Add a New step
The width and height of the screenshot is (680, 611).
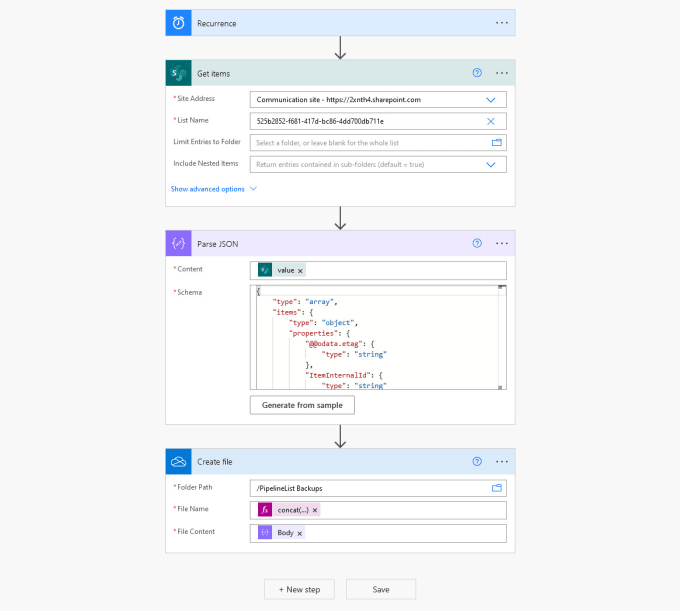coord(299,590)
